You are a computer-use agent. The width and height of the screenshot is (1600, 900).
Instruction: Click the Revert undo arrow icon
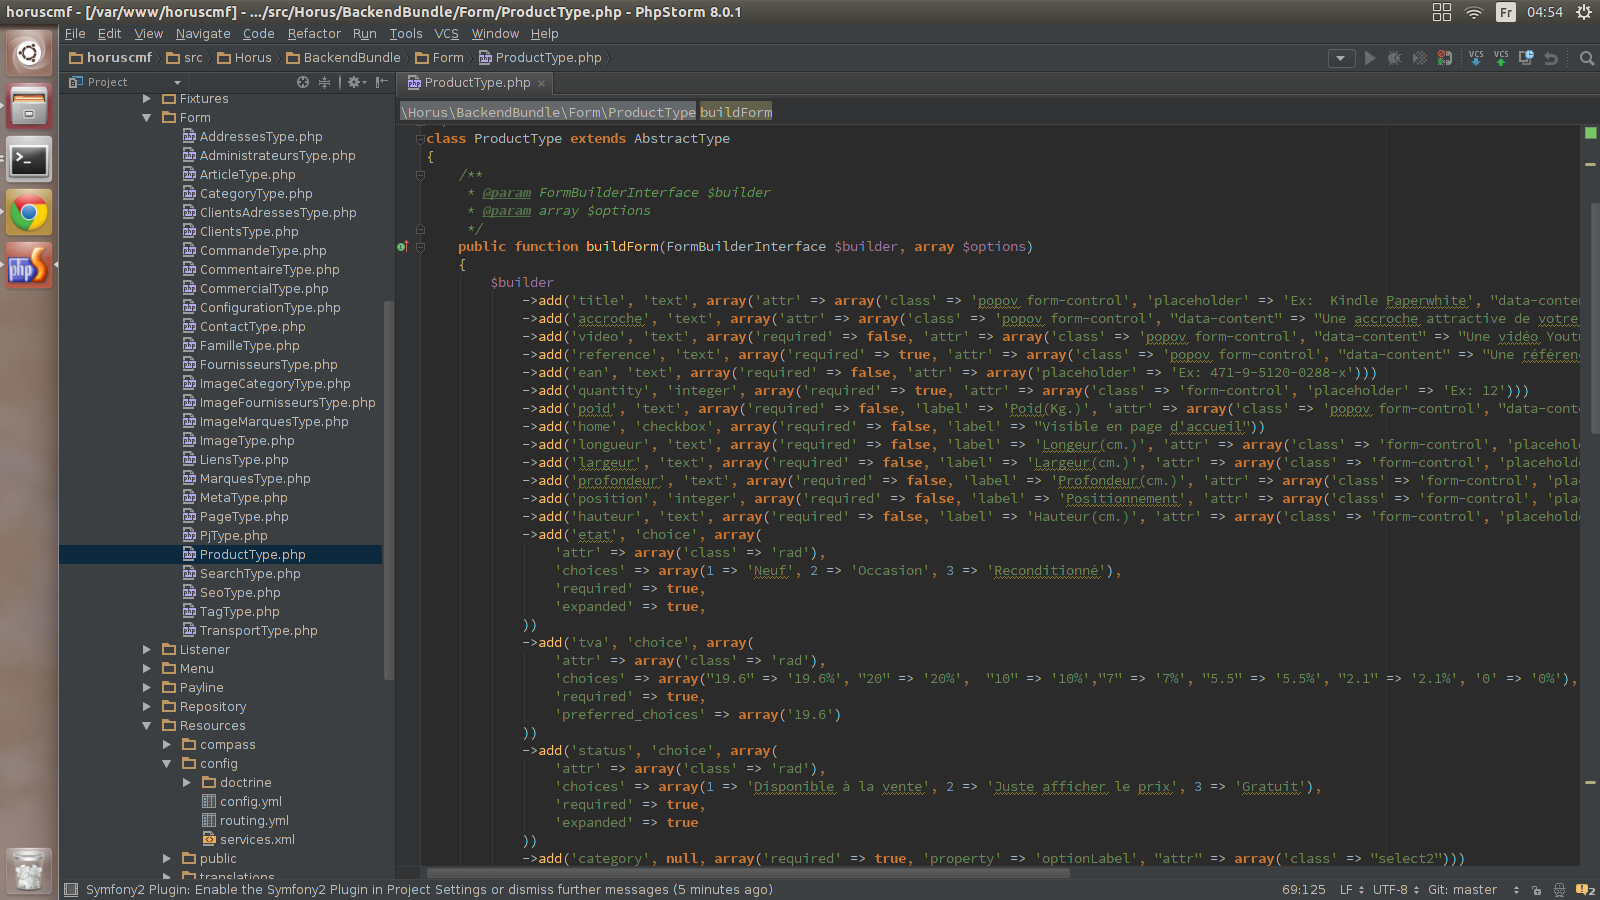(1551, 58)
